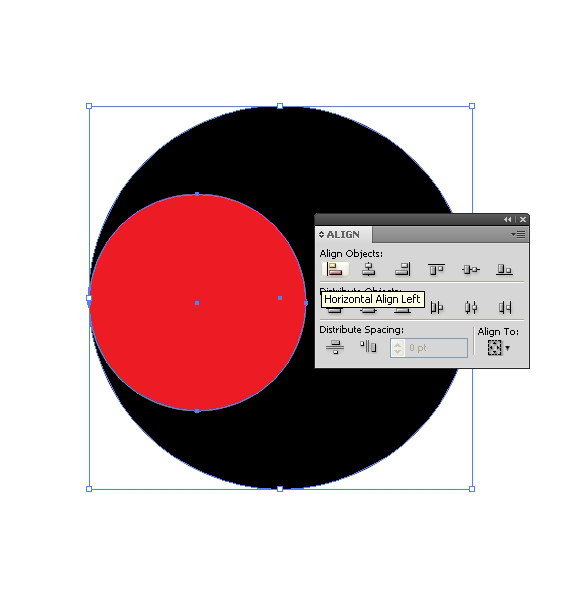Click the spacing value stepper arrows
This screenshot has width=580, height=600.
point(398,348)
